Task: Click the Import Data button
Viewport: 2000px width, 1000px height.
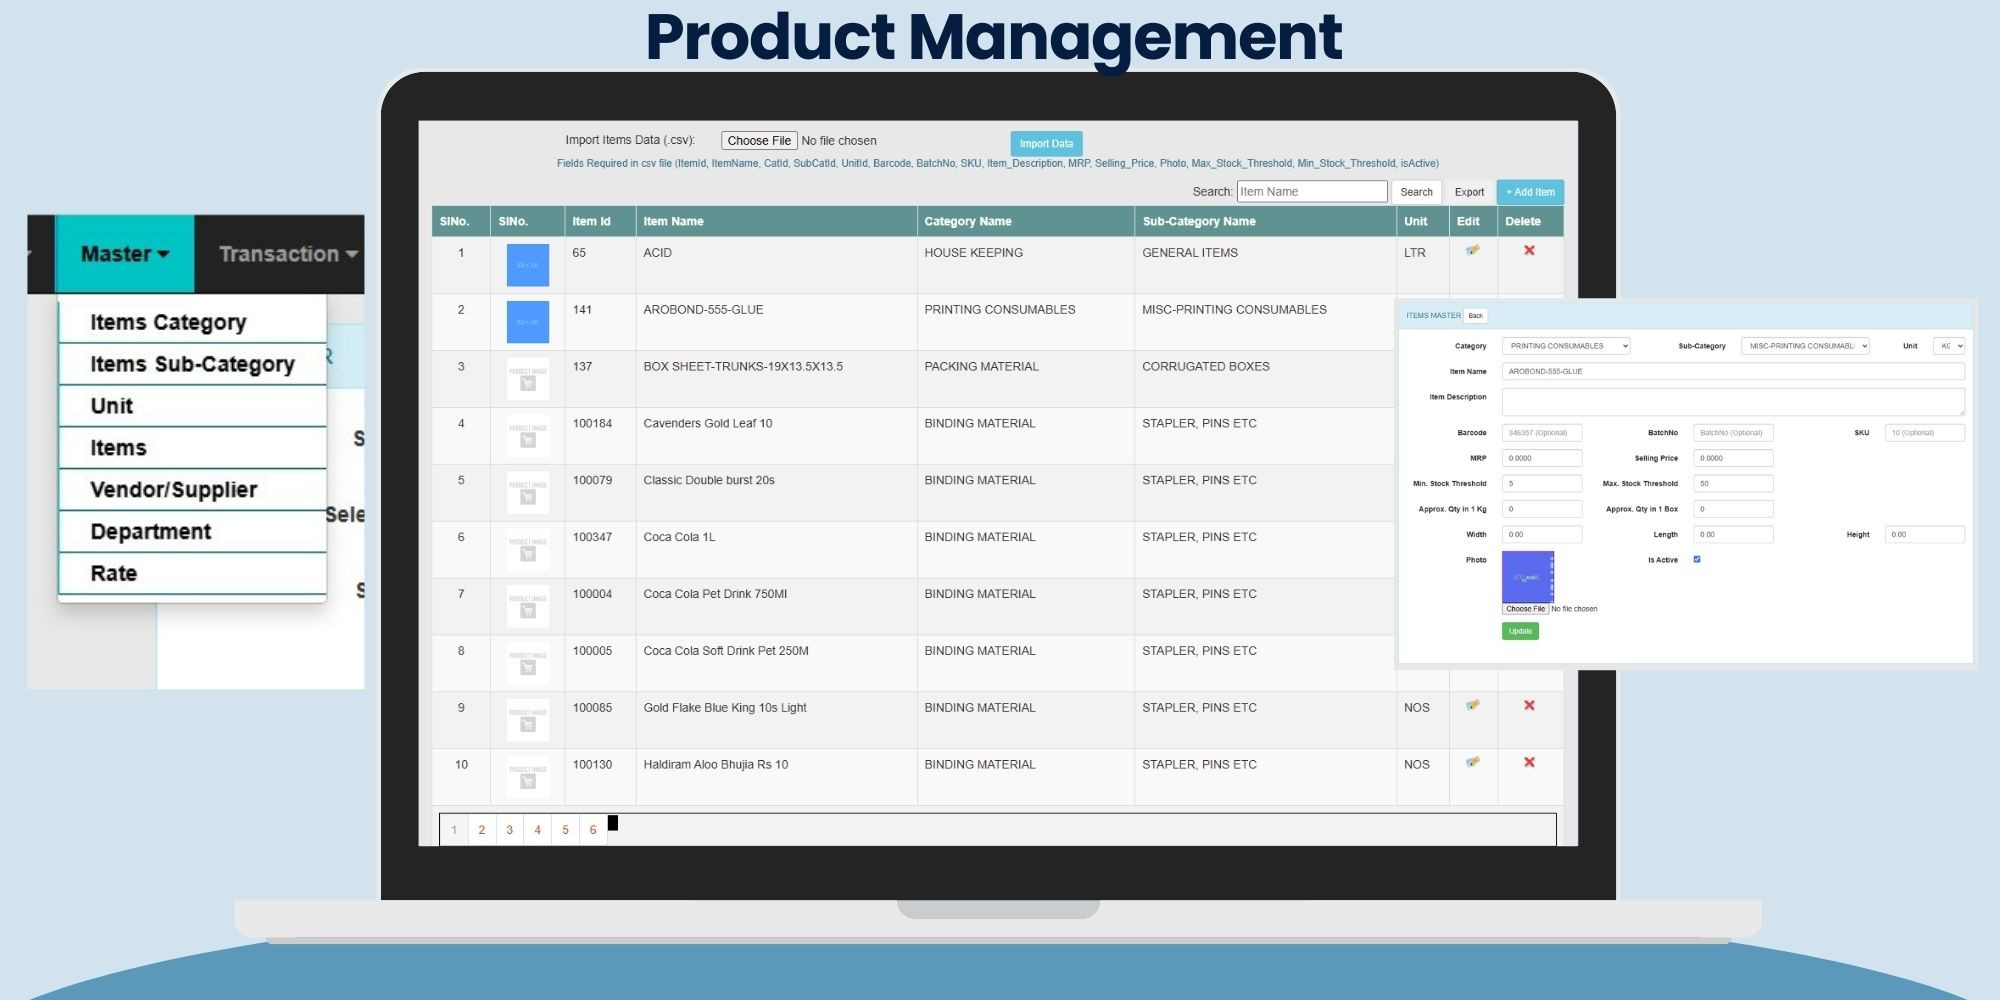Action: pos(1046,144)
